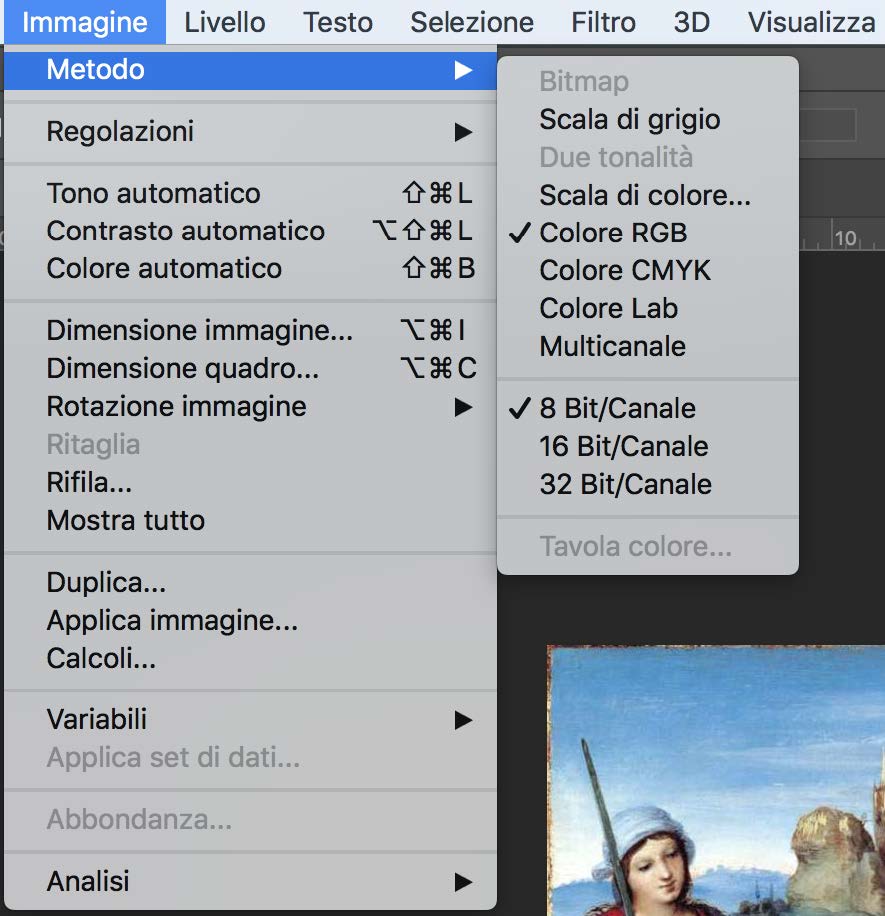Image resolution: width=885 pixels, height=916 pixels.
Task: Click the painting on the canvas
Action: [716, 780]
